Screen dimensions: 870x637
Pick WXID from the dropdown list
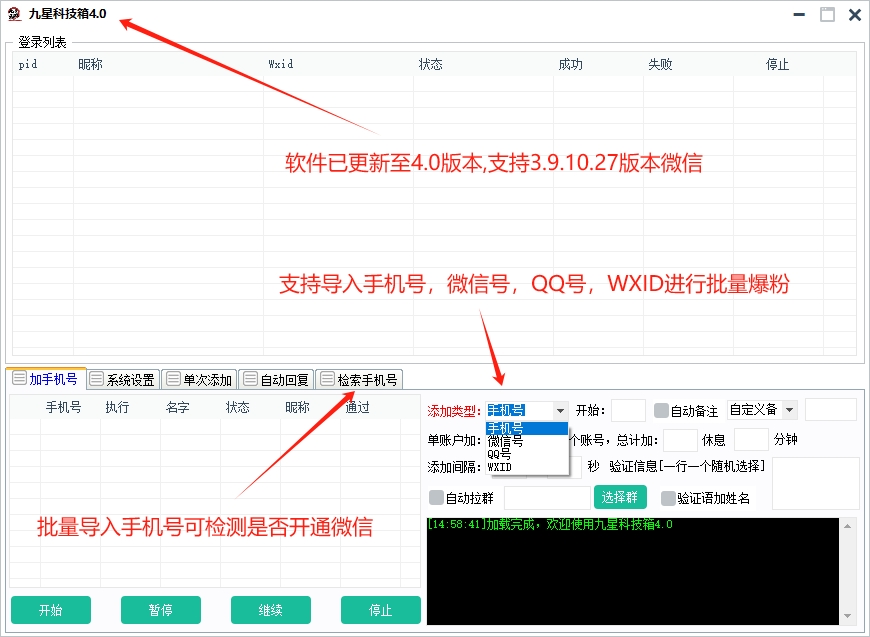point(527,467)
